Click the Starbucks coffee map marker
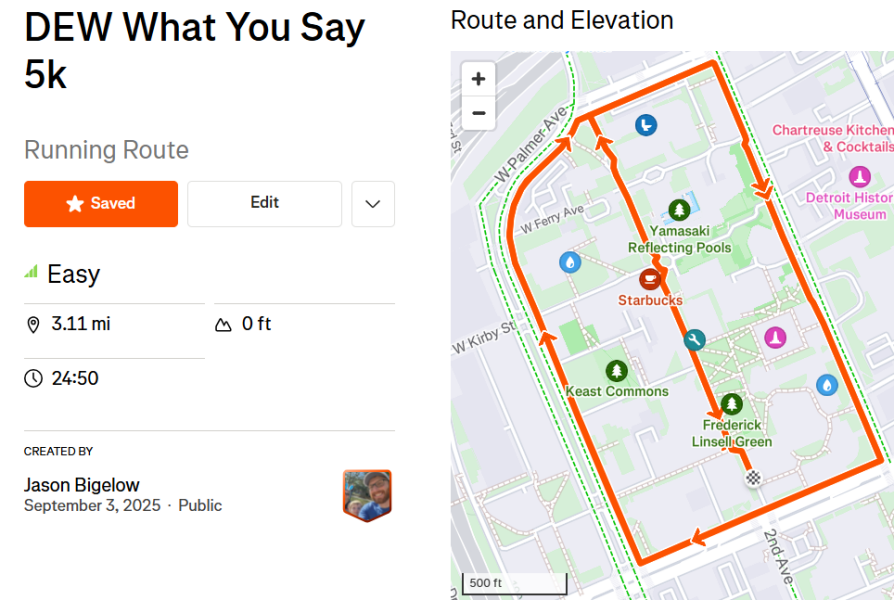 [x=649, y=279]
